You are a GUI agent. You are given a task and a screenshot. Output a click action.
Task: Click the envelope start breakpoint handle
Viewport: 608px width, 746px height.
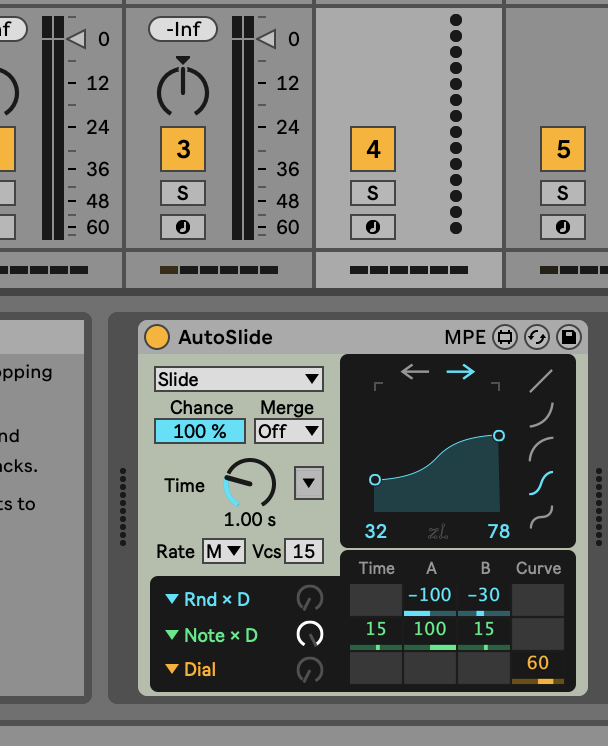[x=375, y=480]
